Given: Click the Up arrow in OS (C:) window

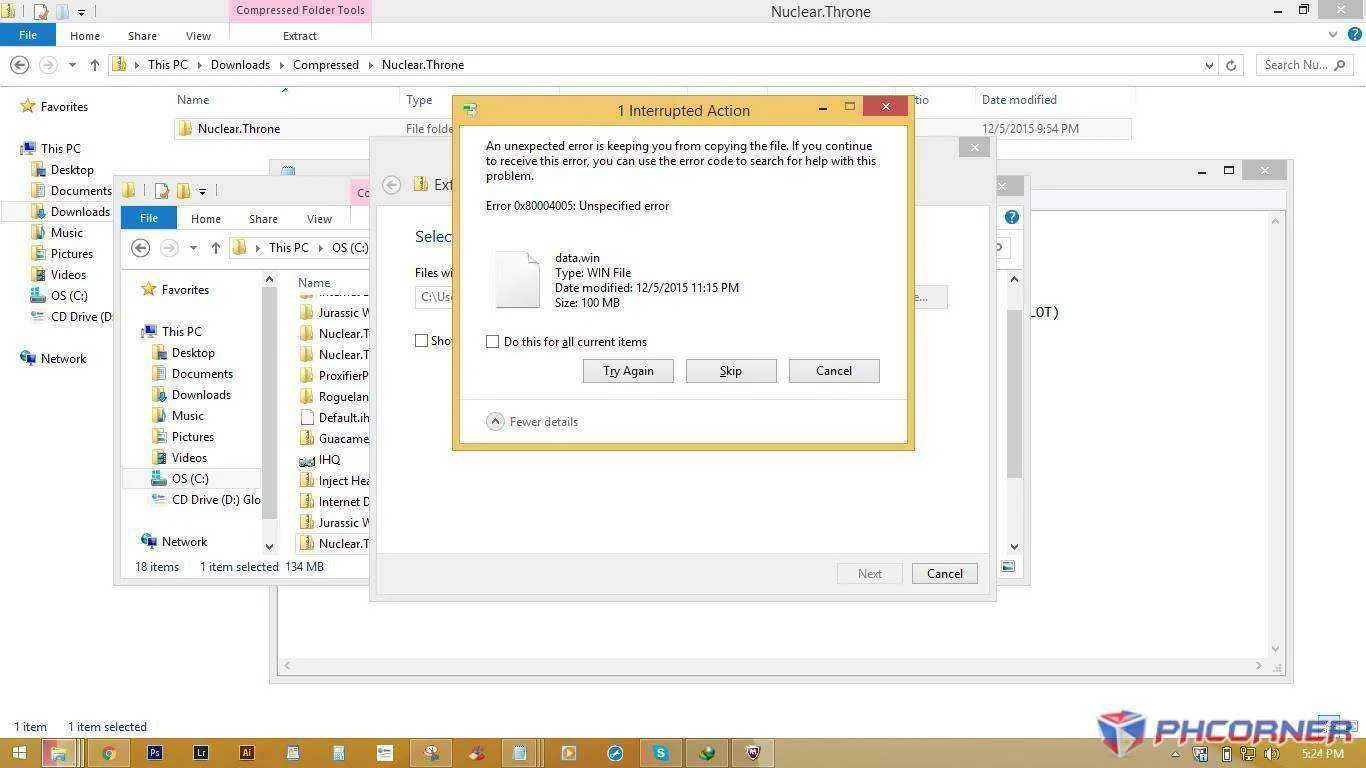Looking at the screenshot, I should [x=215, y=248].
